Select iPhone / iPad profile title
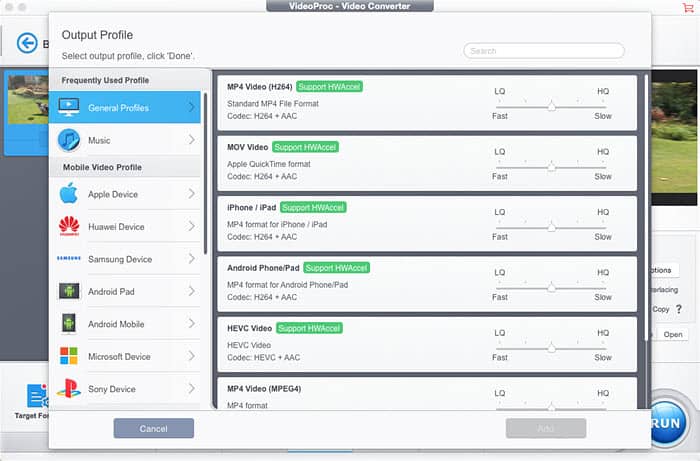This screenshot has width=700, height=461. tap(251, 208)
